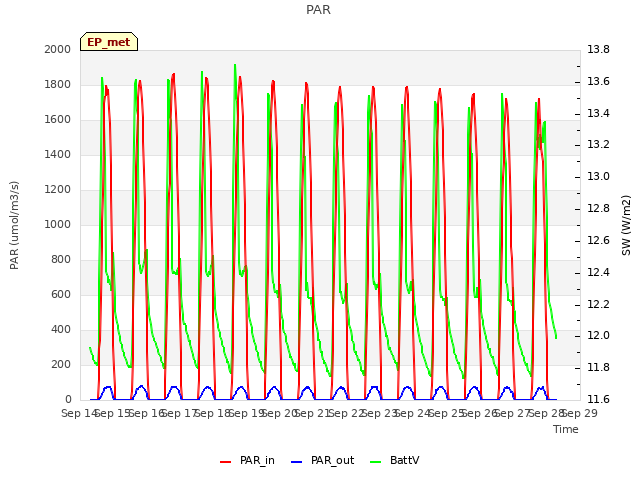640x480 pixels.
Task: Click the 1200 left axis tick label
Action: 58,189
